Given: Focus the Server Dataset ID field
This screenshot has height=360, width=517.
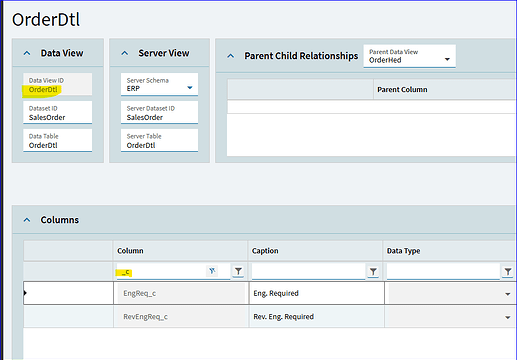Looking at the screenshot, I should pyautogui.click(x=159, y=113).
